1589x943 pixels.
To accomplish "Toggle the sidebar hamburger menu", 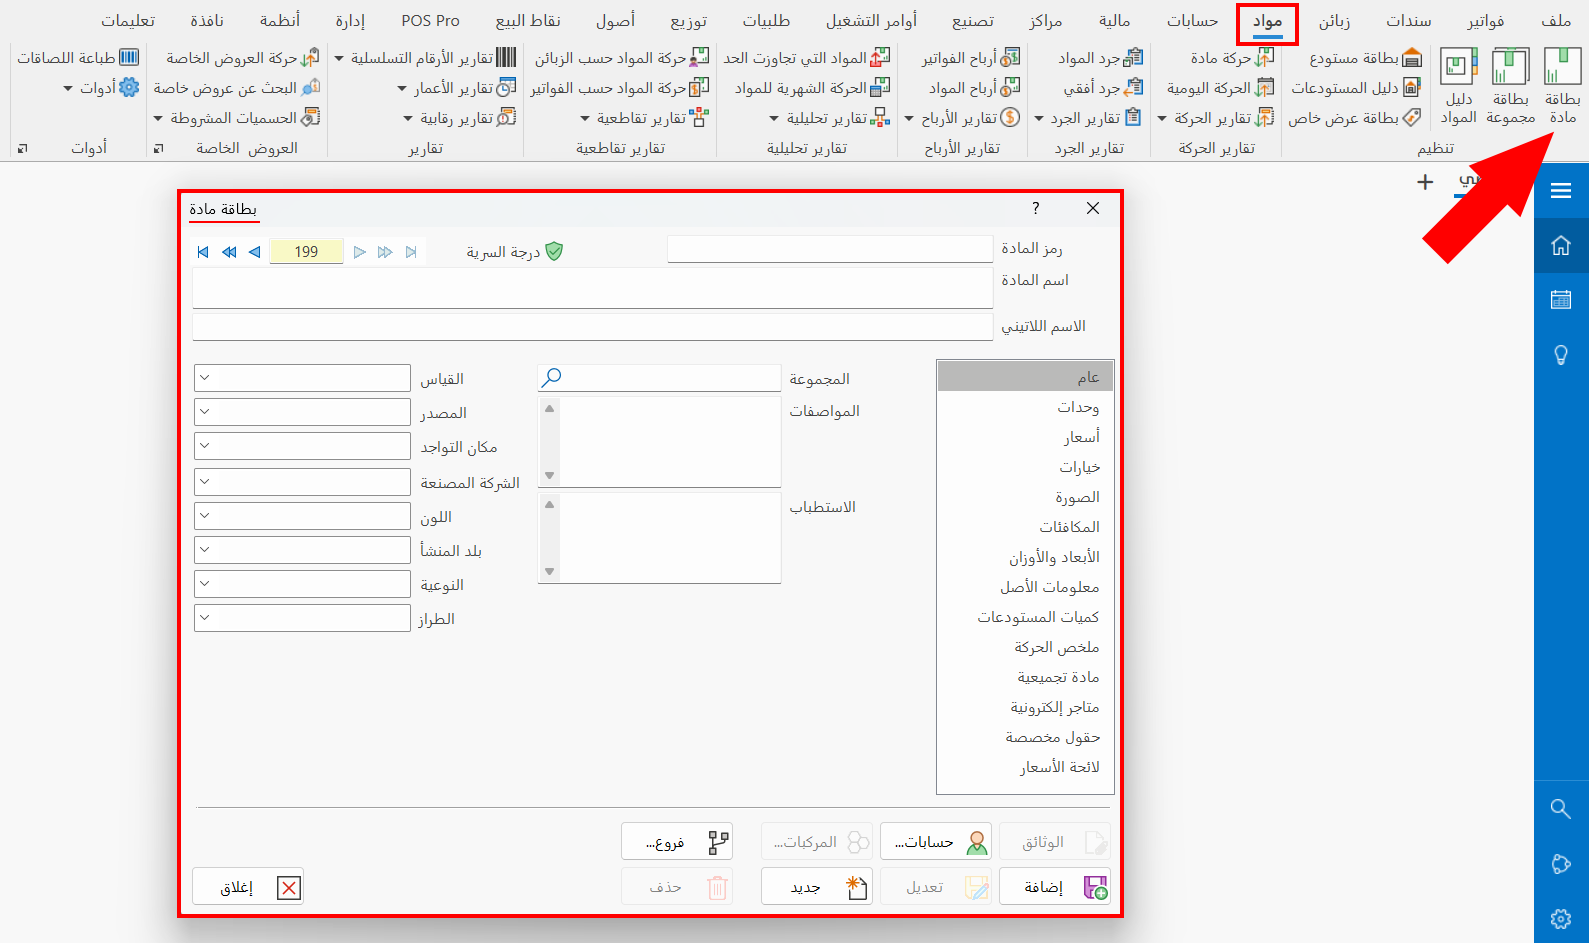I will [1561, 191].
